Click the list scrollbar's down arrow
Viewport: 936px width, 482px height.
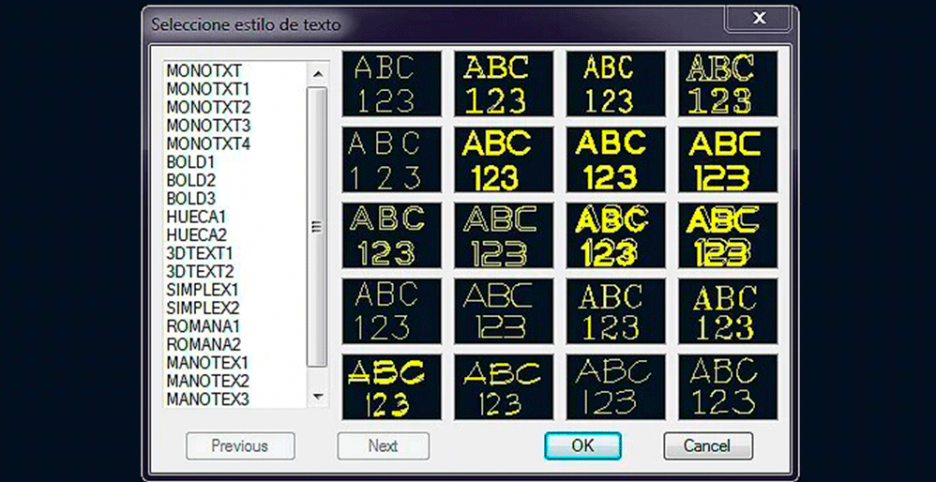pyautogui.click(x=318, y=397)
